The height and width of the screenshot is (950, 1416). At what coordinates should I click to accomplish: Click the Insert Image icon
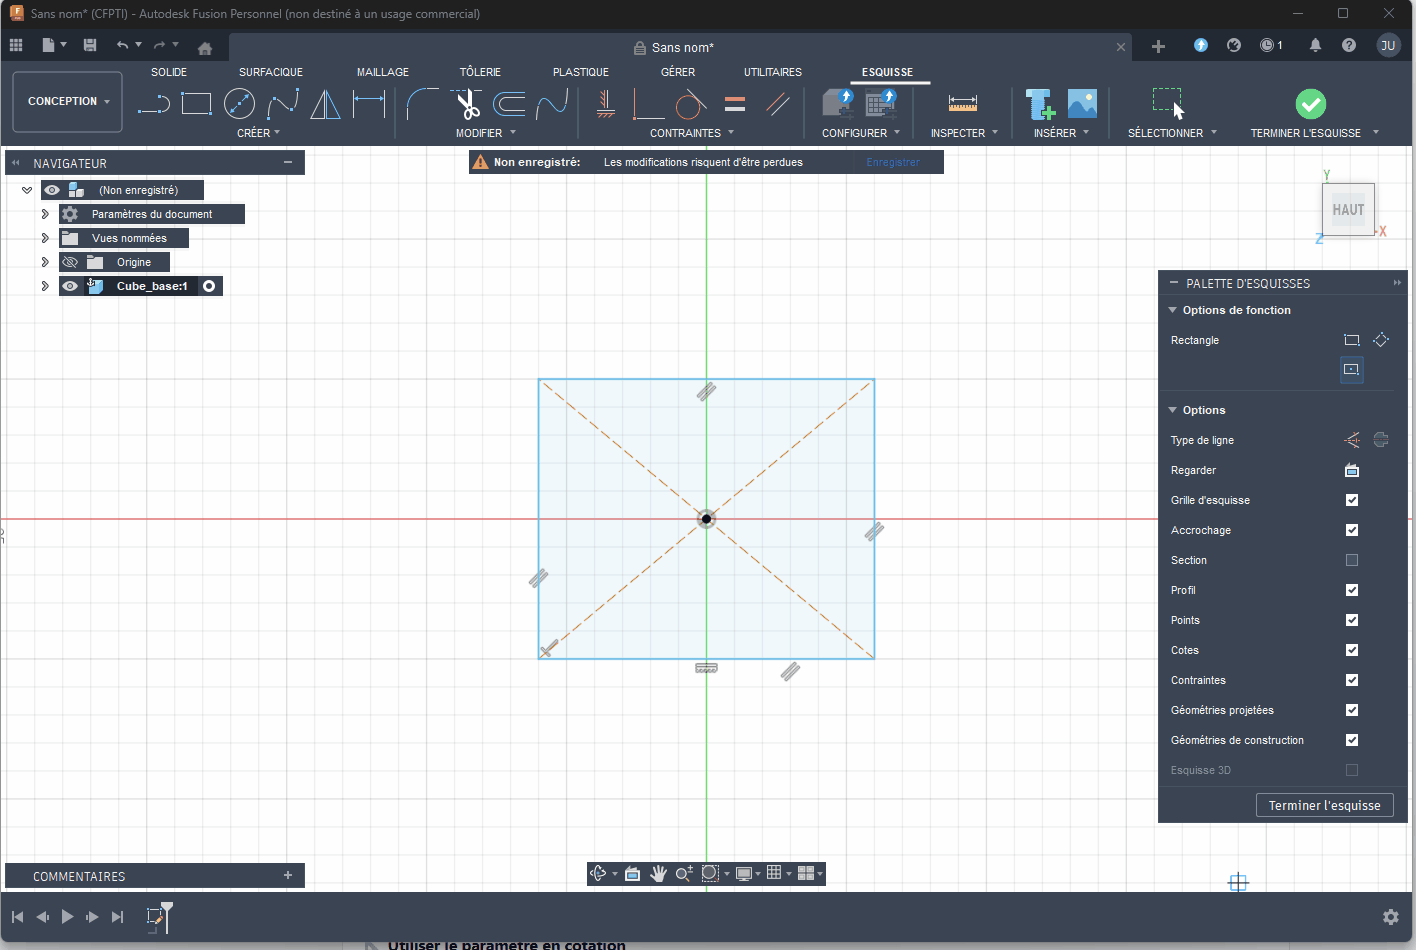(x=1082, y=103)
